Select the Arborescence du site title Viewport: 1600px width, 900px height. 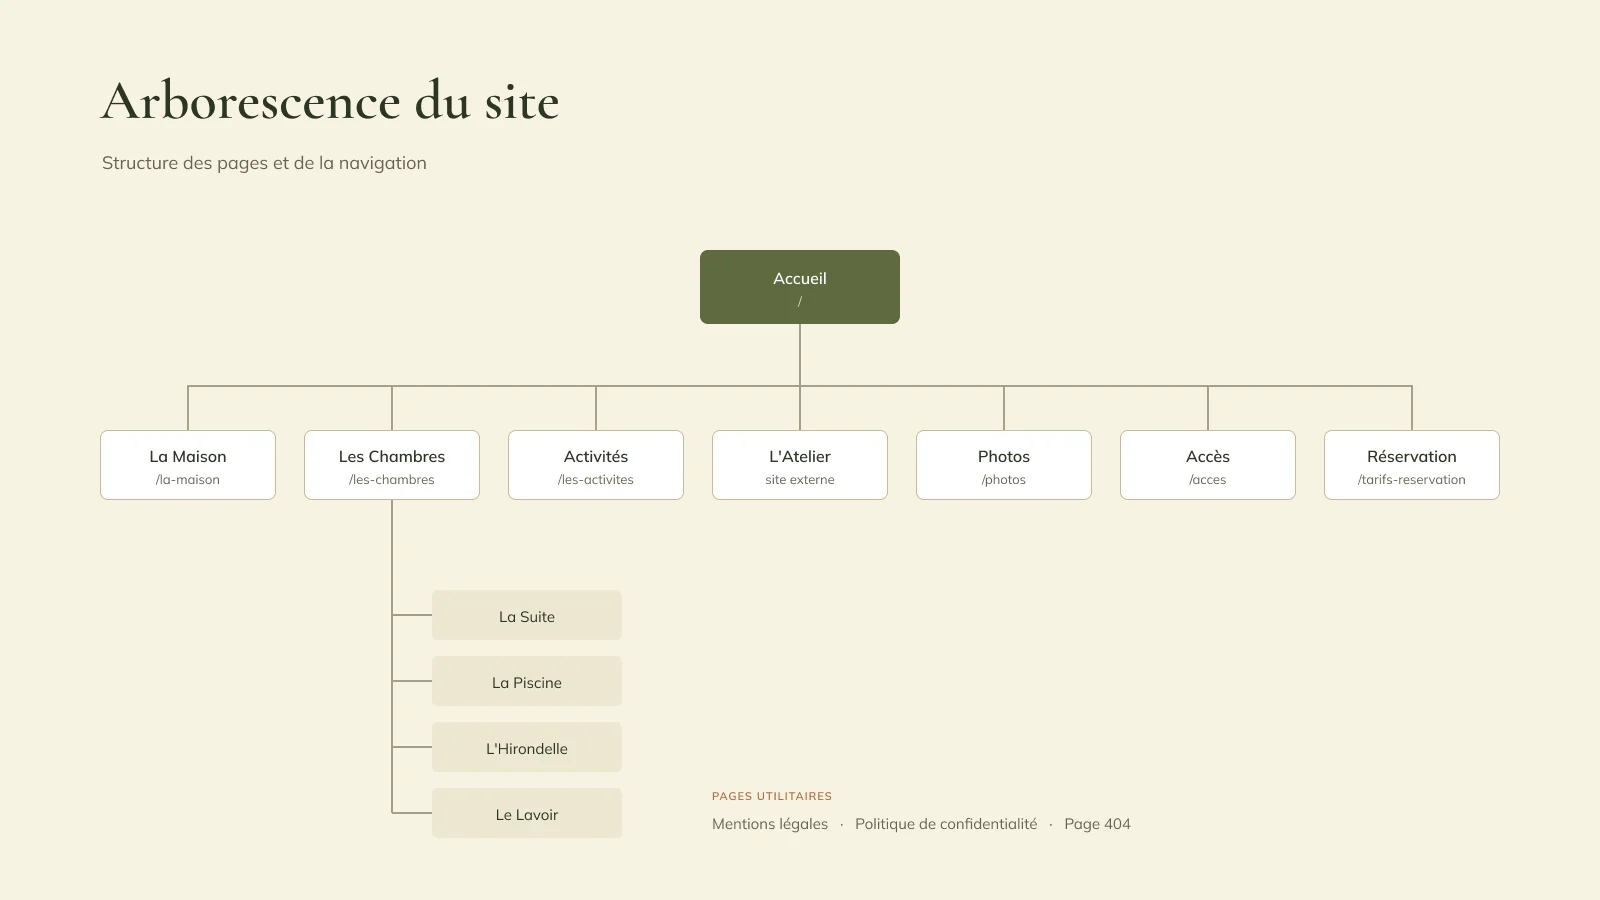tap(331, 101)
